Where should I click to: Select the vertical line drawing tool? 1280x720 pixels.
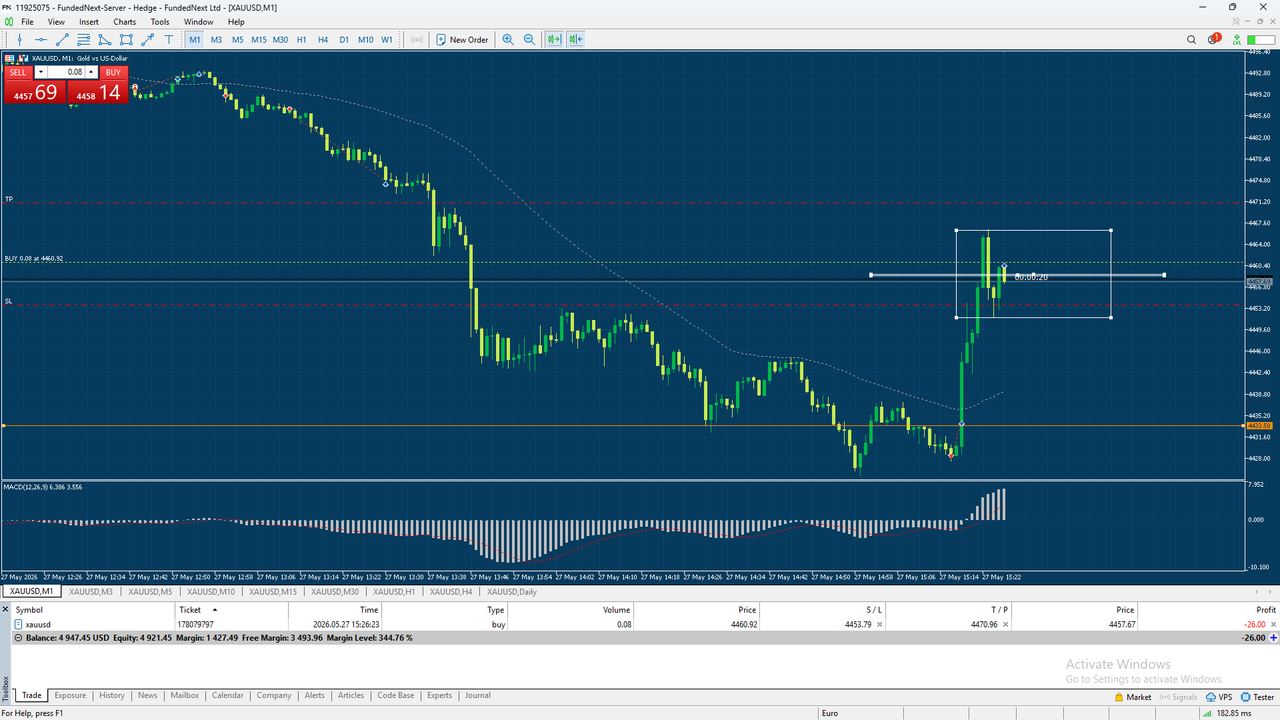tap(19, 40)
